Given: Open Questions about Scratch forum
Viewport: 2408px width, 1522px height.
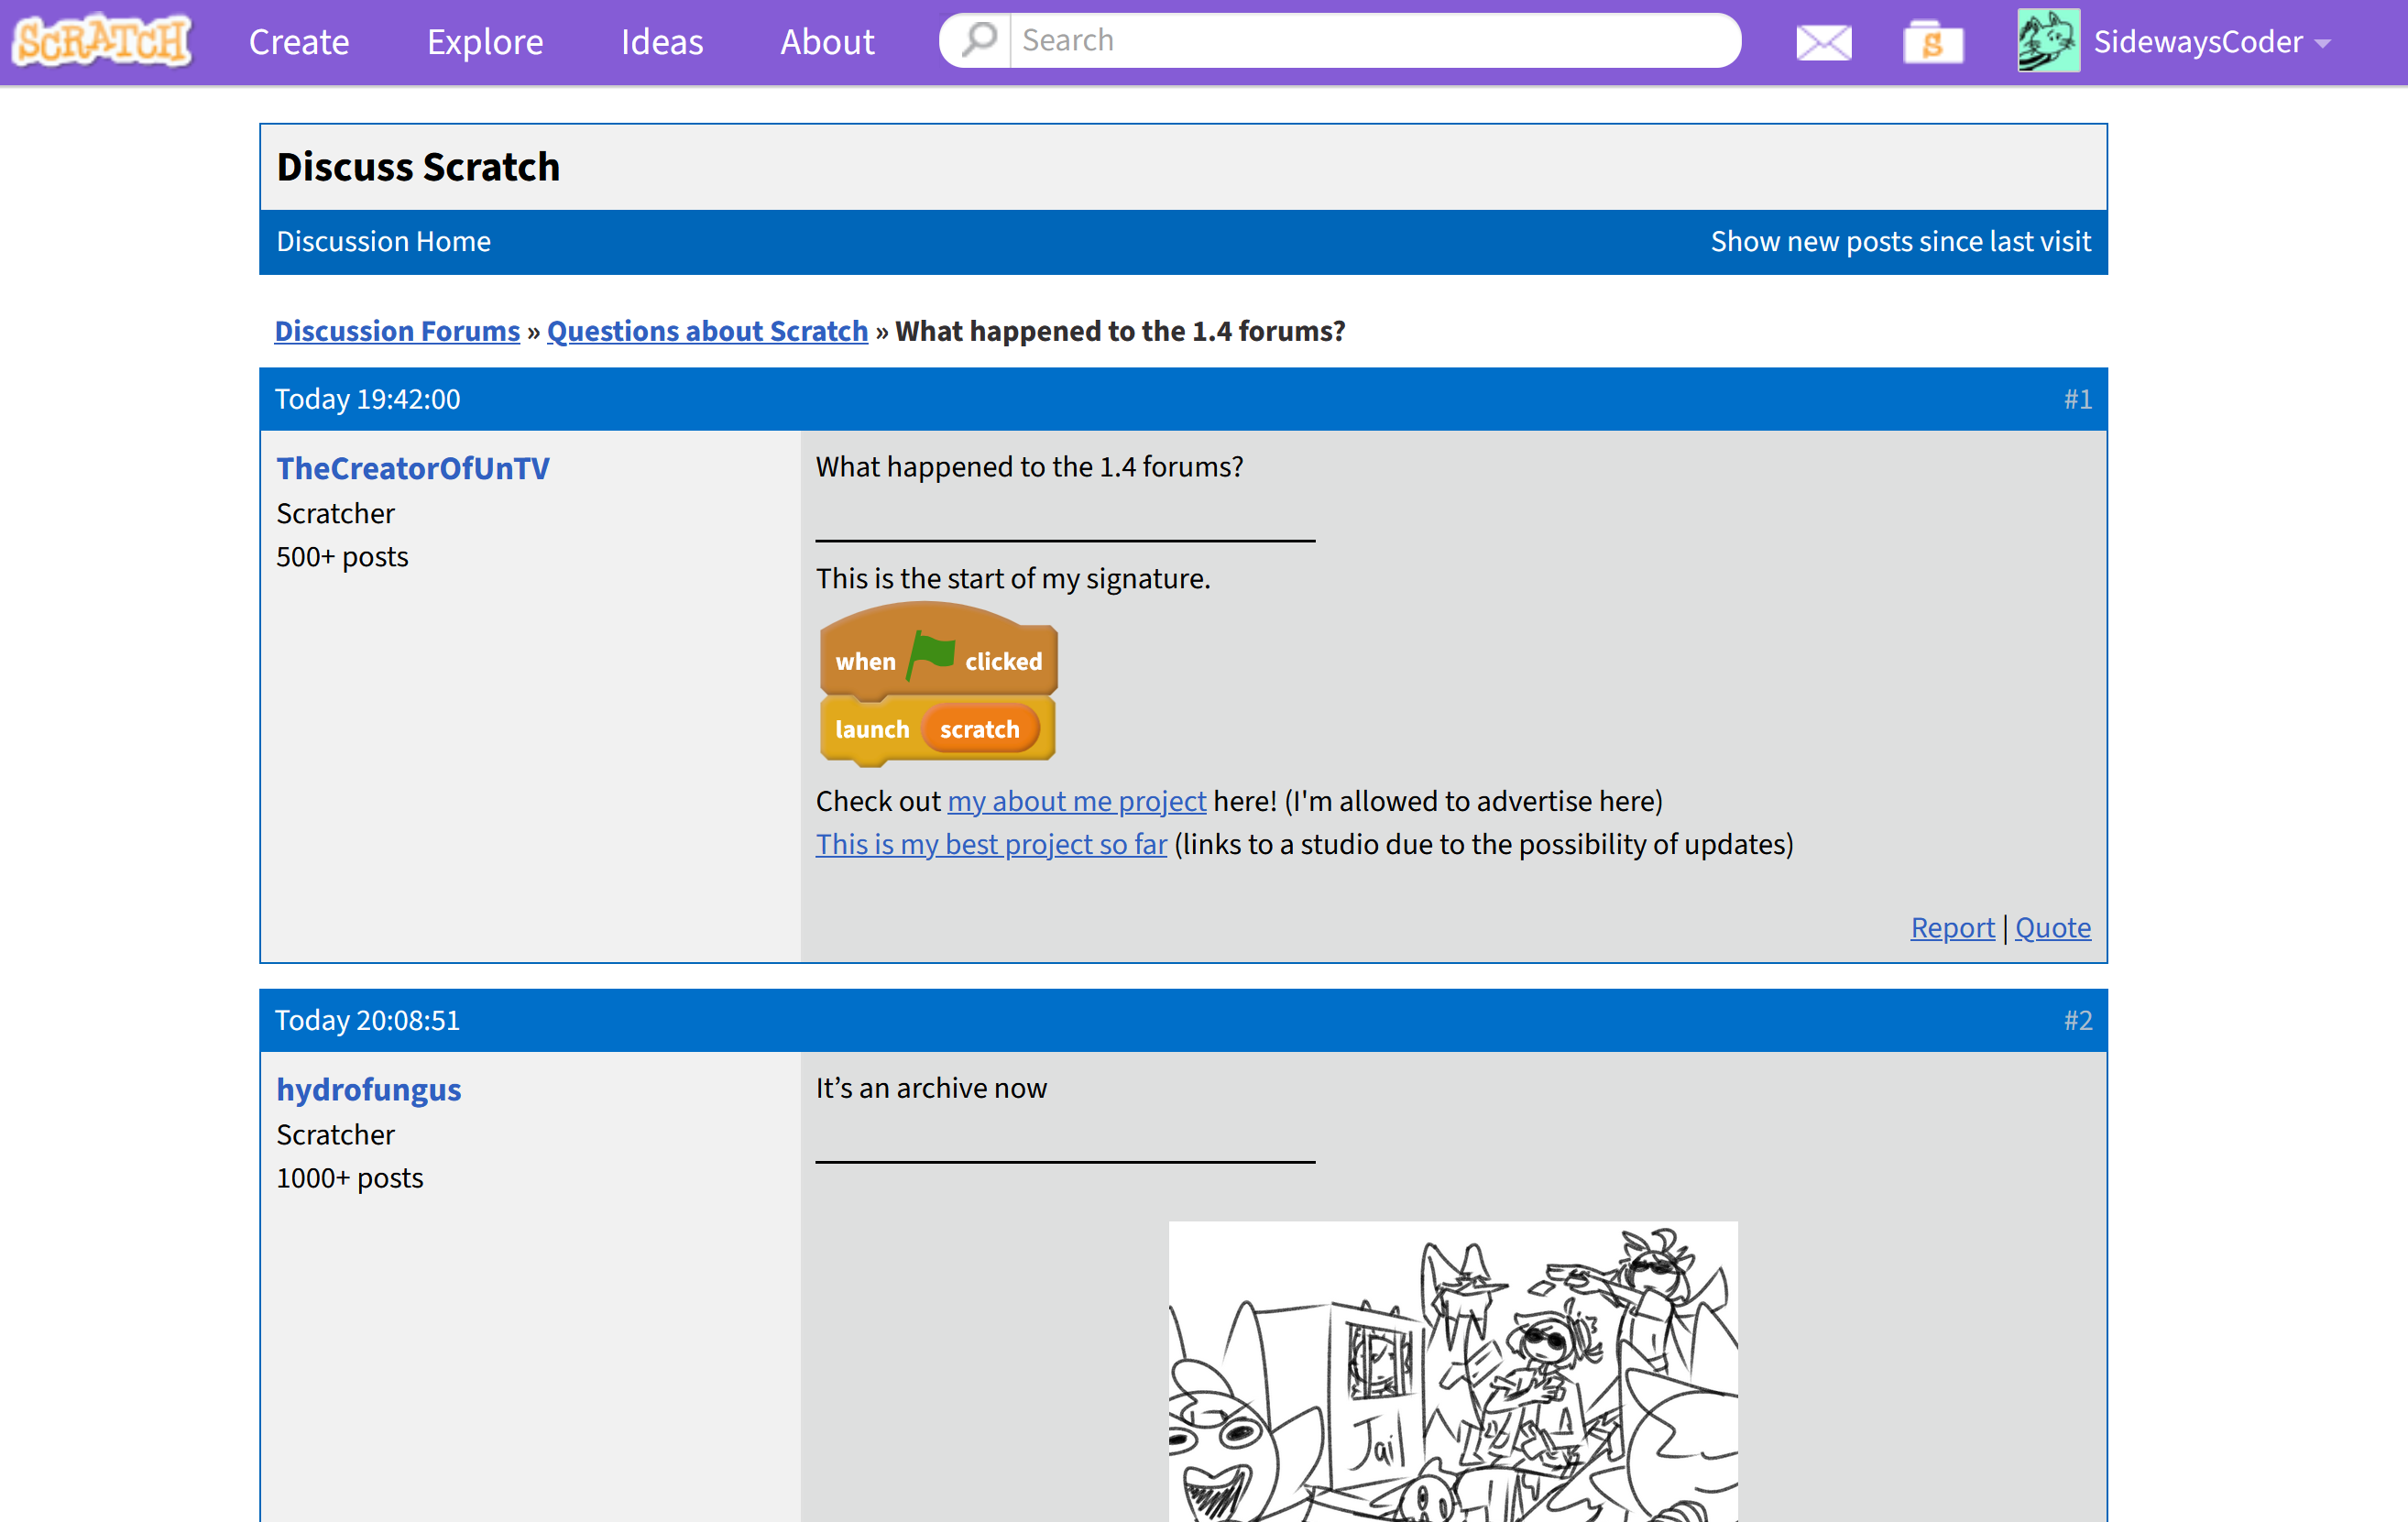Looking at the screenshot, I should (x=706, y=331).
